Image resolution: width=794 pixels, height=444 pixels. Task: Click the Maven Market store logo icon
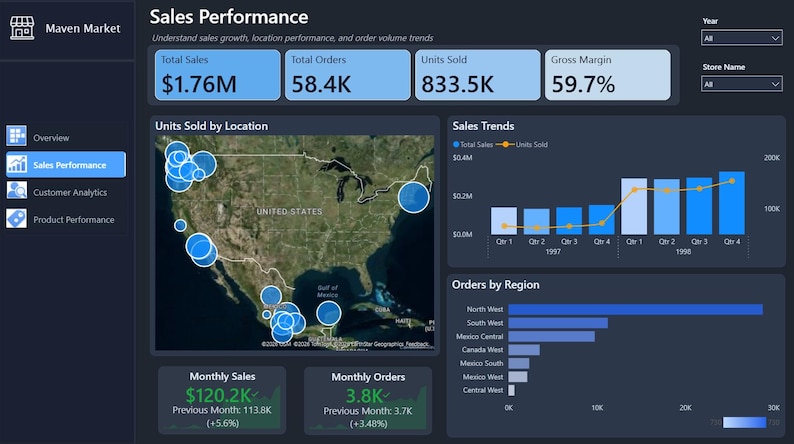22,28
